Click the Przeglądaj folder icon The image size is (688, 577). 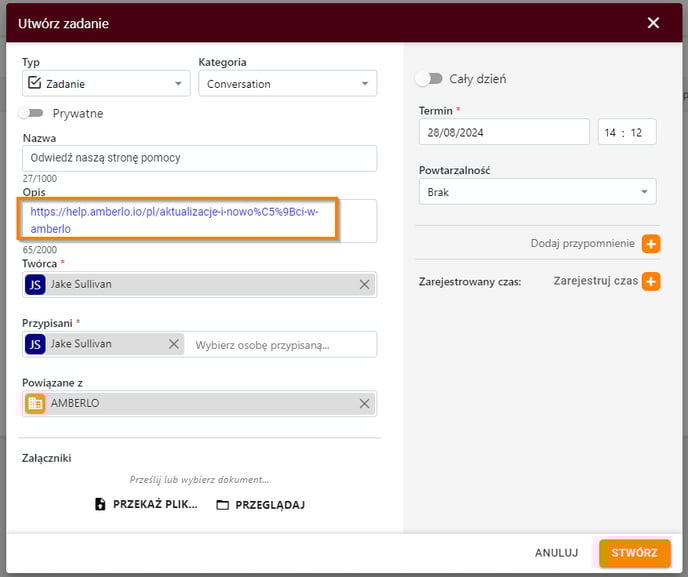tap(222, 505)
